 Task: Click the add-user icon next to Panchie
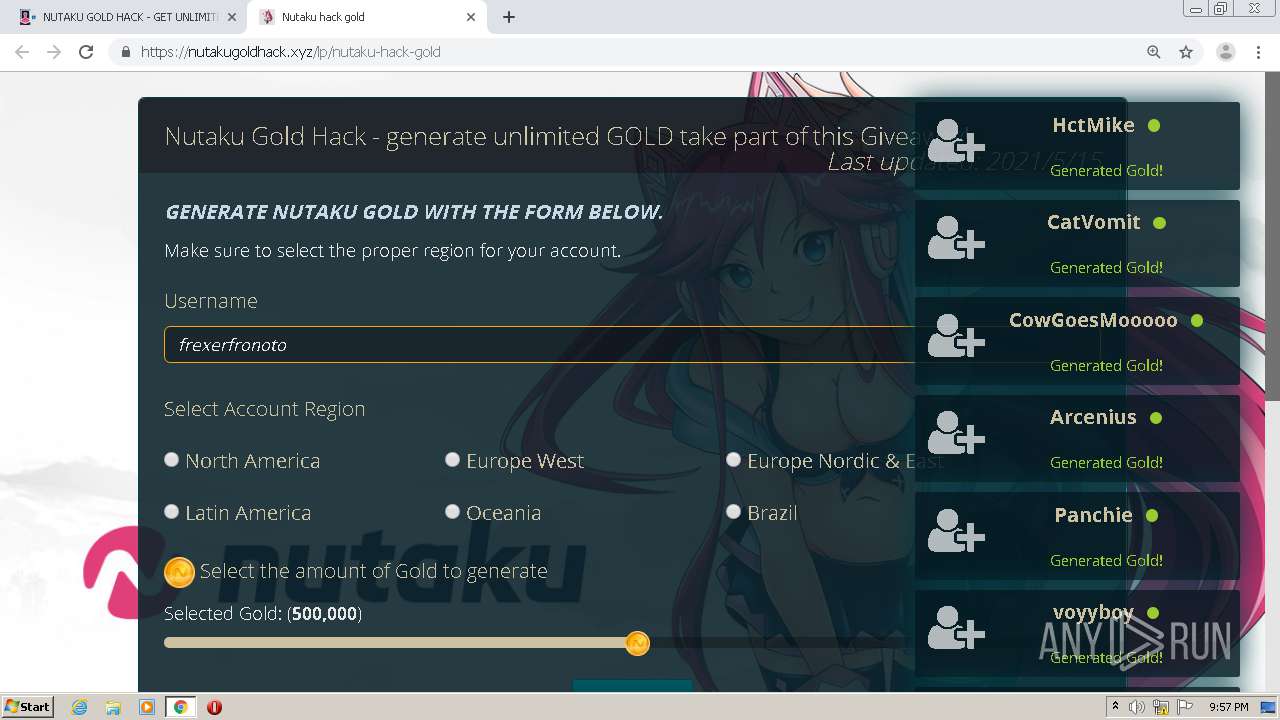point(956,532)
